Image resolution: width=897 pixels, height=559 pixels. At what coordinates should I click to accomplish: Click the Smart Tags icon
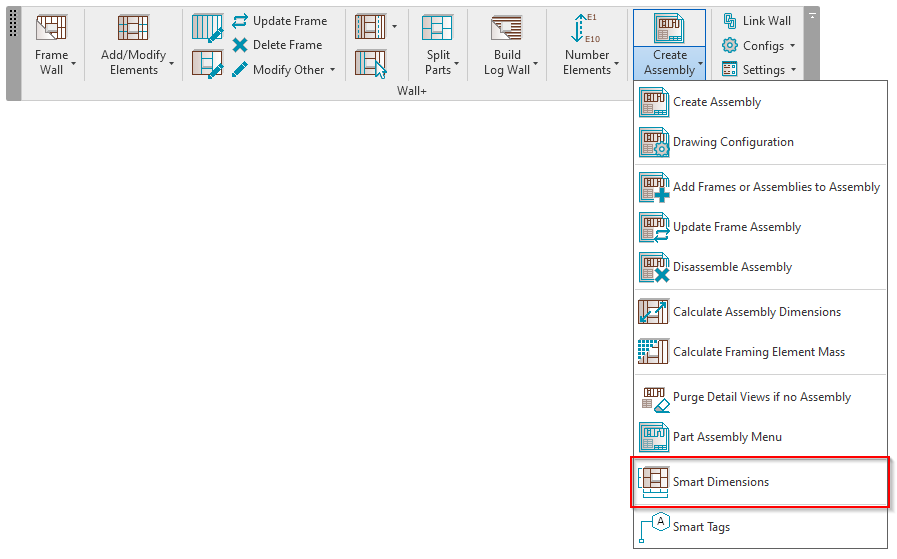tap(654, 527)
